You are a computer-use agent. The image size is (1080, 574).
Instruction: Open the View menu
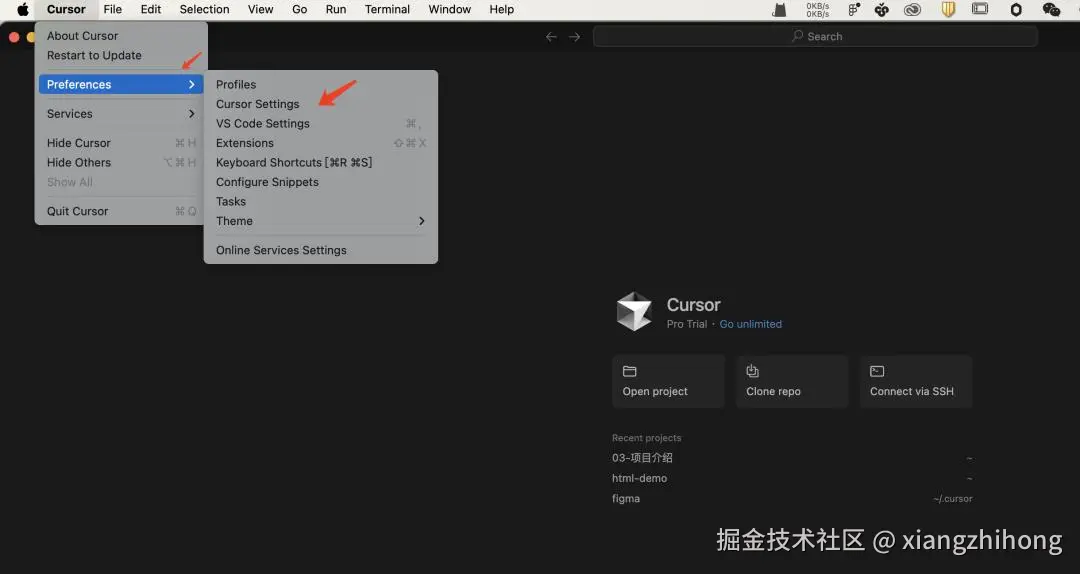(260, 9)
